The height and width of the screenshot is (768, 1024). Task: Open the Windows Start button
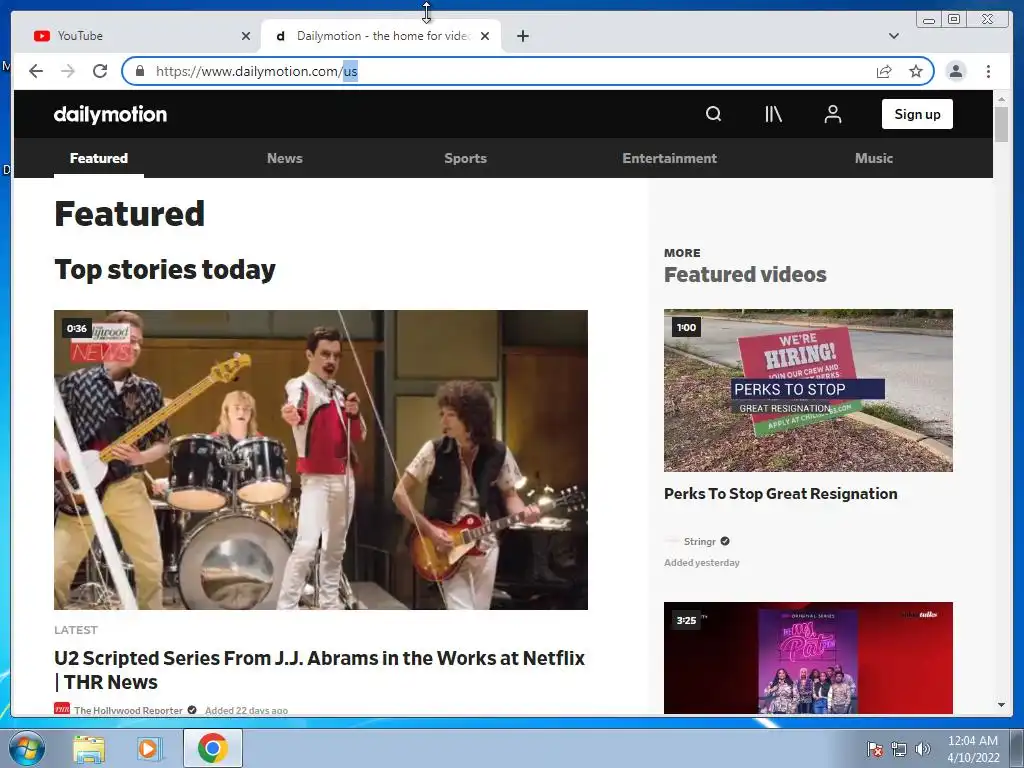27,748
